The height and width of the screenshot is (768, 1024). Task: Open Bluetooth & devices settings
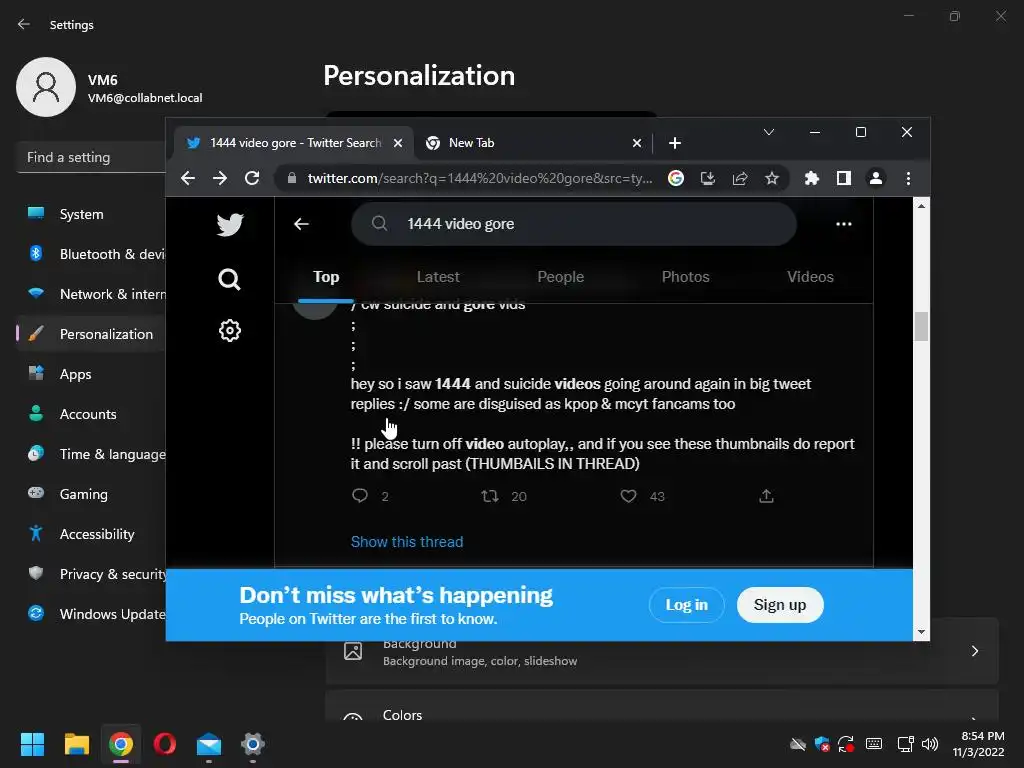[91, 254]
